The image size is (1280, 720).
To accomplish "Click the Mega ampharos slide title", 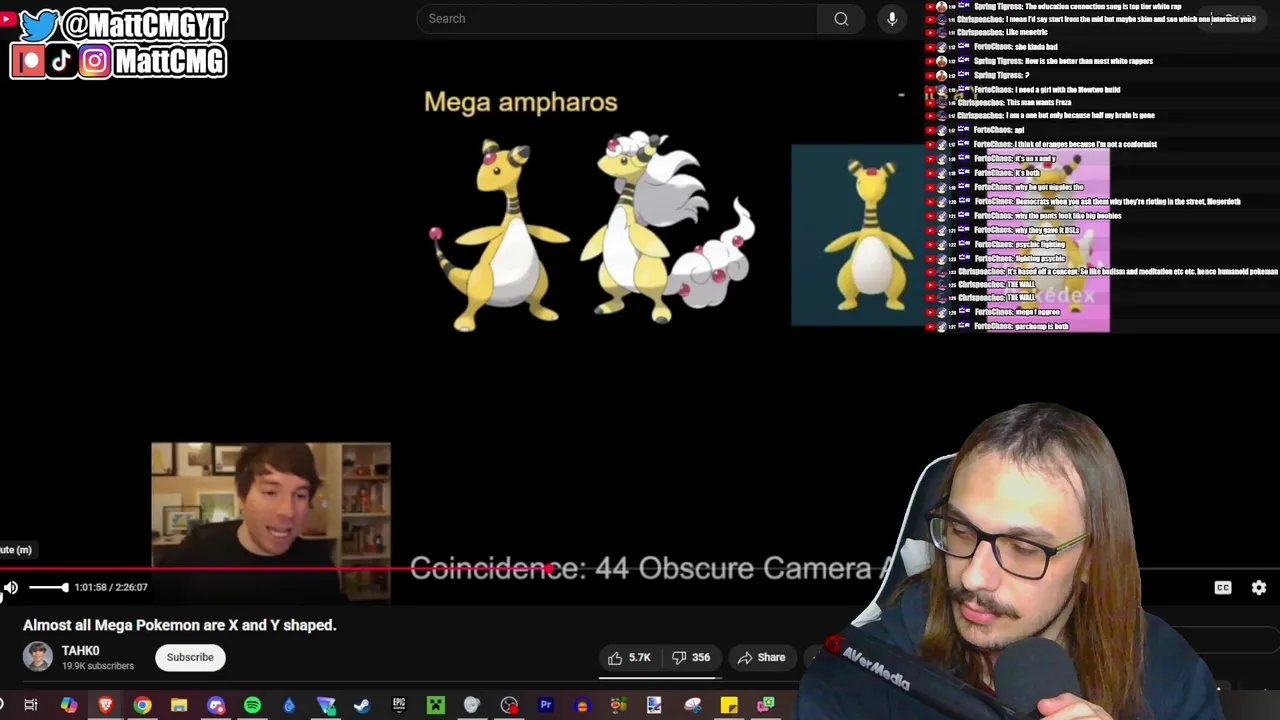I will click(x=521, y=102).
